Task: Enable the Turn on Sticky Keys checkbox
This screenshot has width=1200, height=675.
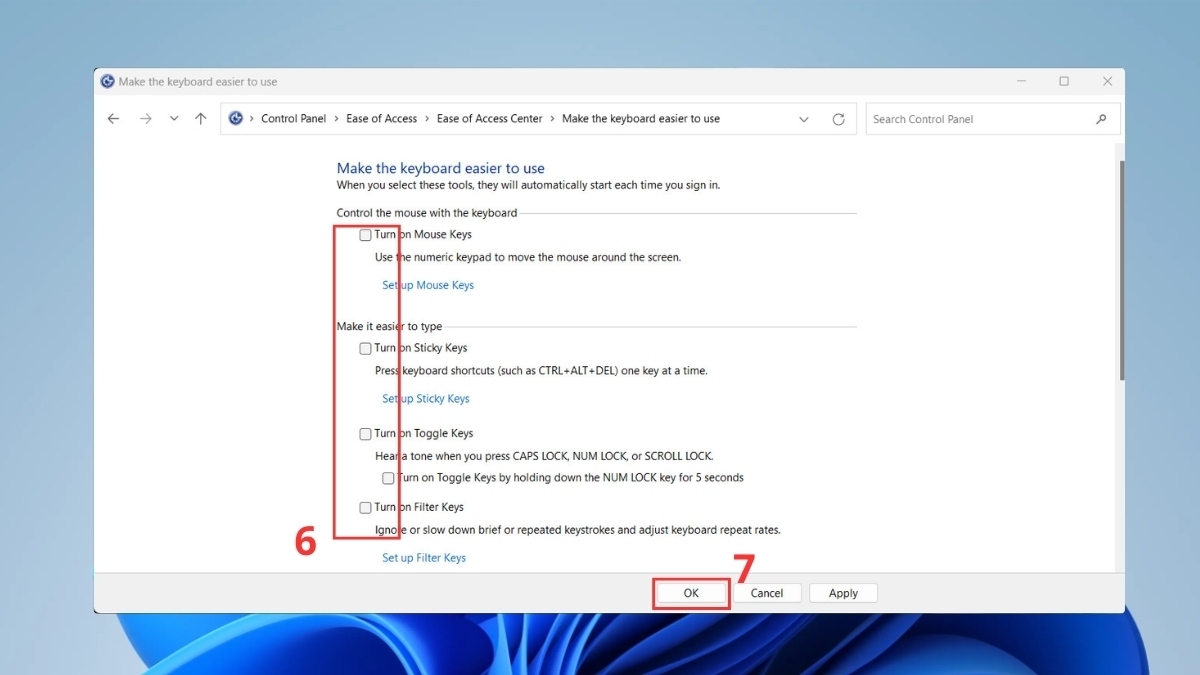Action: click(x=365, y=349)
